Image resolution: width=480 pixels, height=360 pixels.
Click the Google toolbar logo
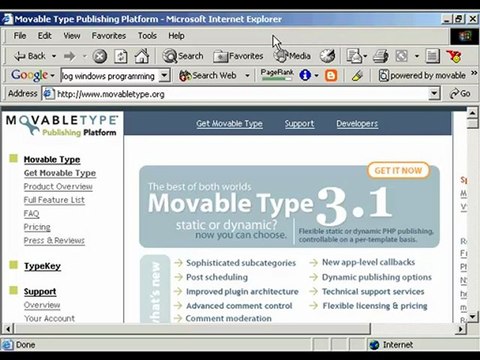(x=29, y=76)
